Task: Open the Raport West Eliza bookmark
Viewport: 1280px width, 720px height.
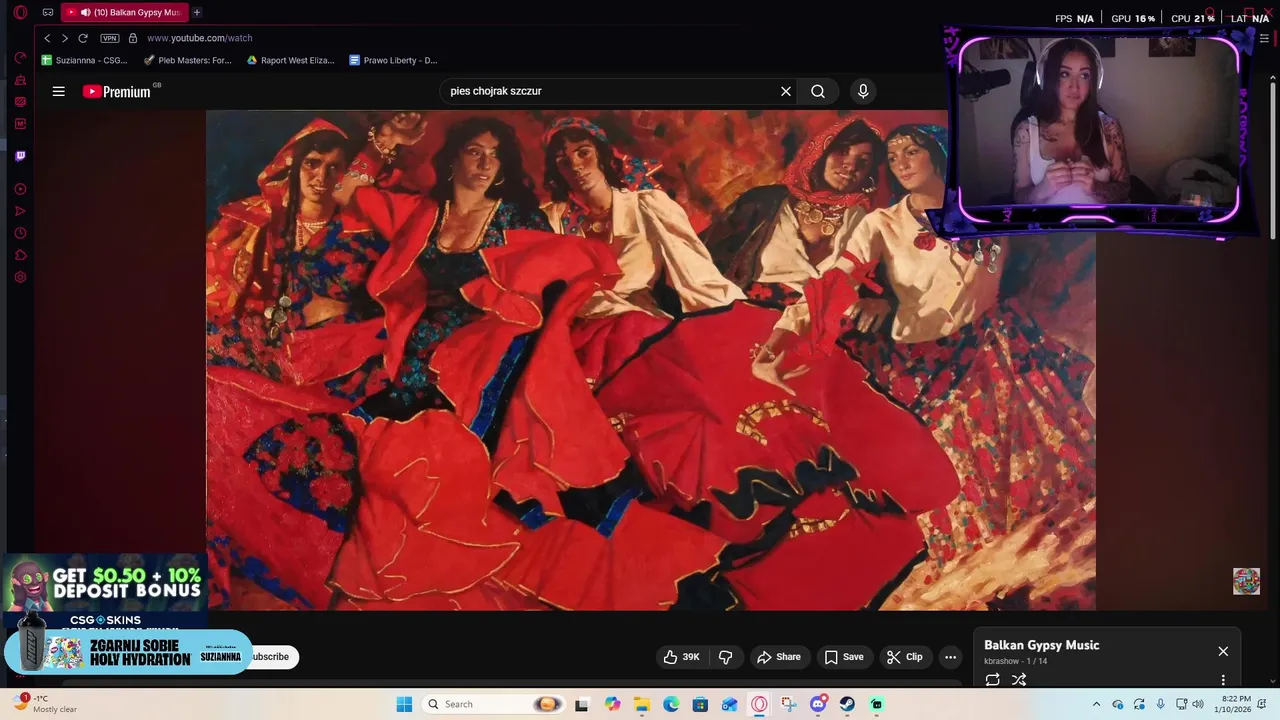Action: coord(290,60)
